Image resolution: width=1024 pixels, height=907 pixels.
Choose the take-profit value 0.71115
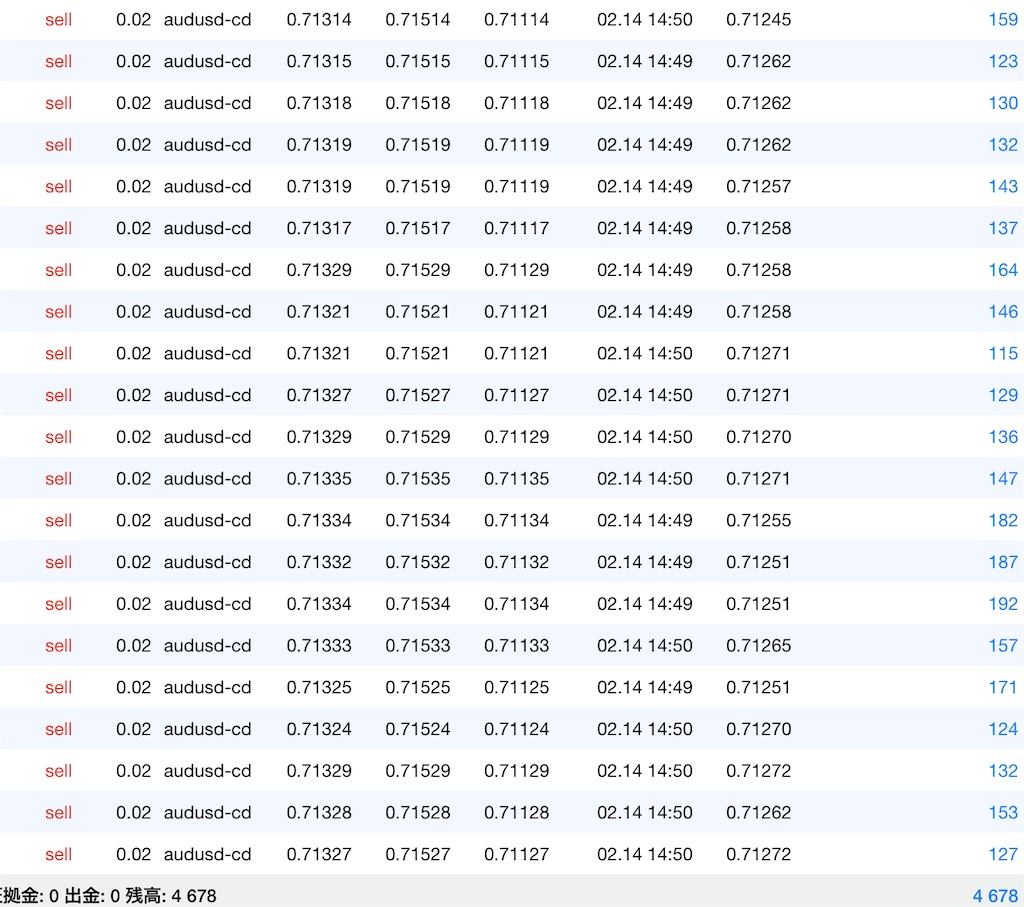coord(517,61)
